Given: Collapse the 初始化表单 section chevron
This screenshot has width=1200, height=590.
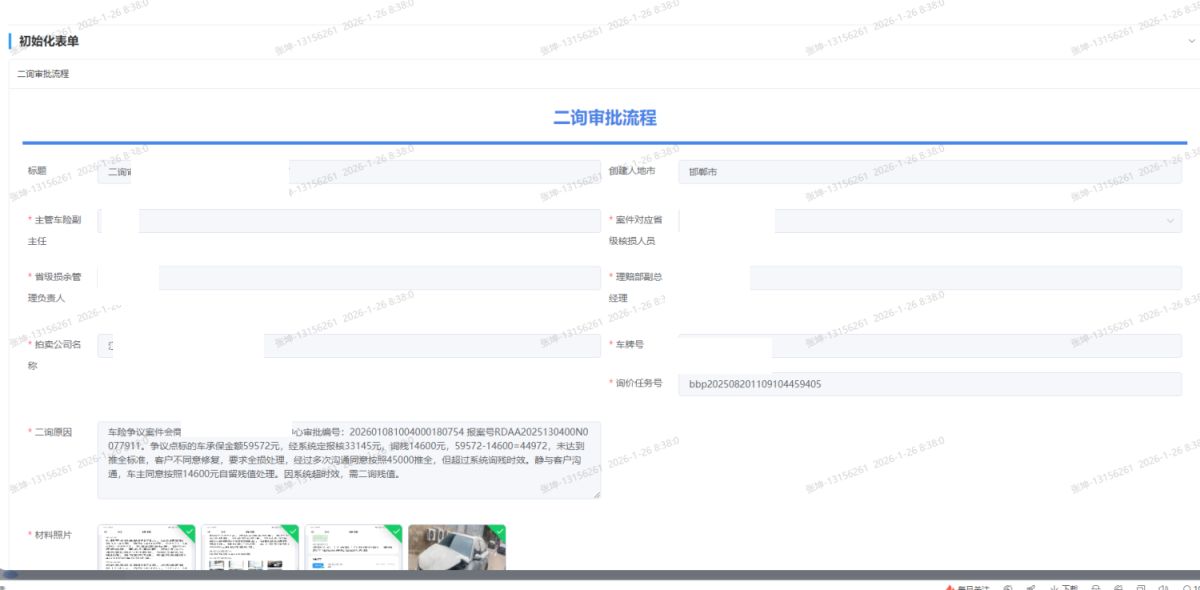Looking at the screenshot, I should 1191,41.
